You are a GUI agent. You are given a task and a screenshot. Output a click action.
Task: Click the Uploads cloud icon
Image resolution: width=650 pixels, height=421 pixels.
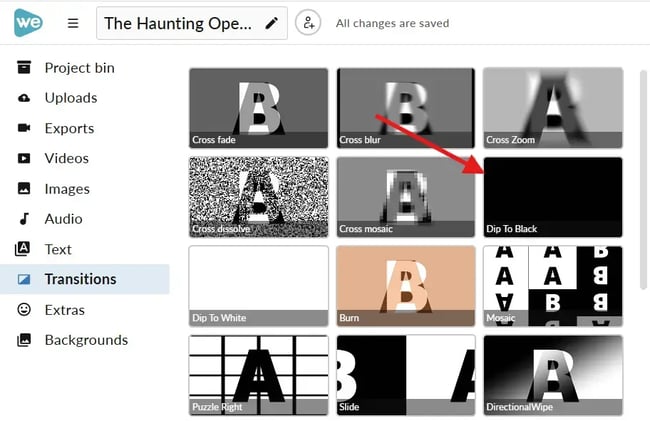pos(24,98)
